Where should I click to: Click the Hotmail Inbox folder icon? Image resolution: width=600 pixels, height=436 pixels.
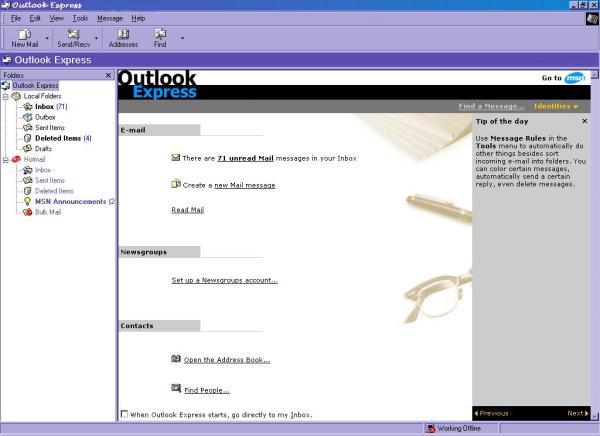(x=28, y=170)
